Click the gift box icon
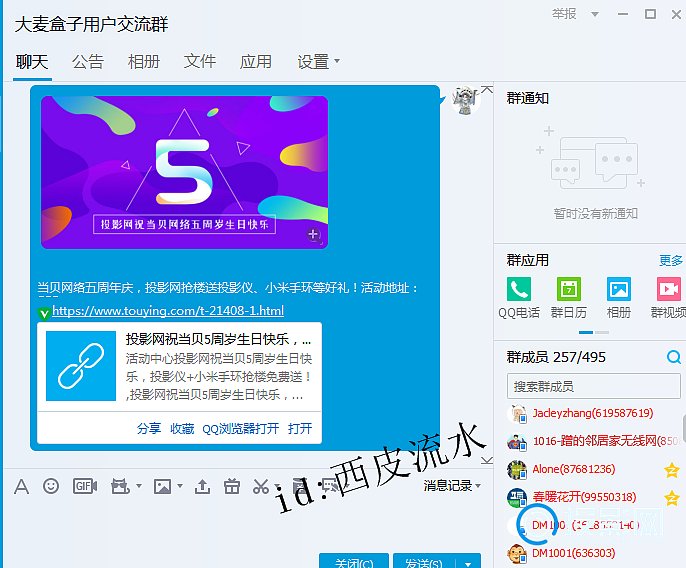Screen dimensions: 686x568 pyautogui.click(x=231, y=486)
